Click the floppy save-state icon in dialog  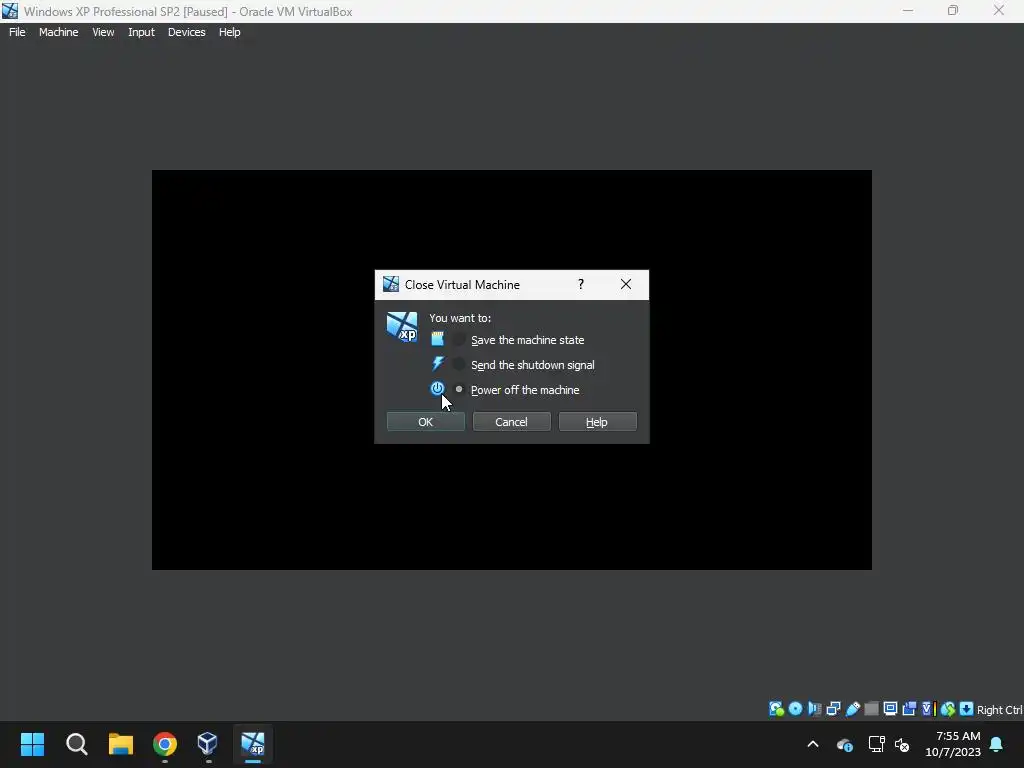[438, 339]
